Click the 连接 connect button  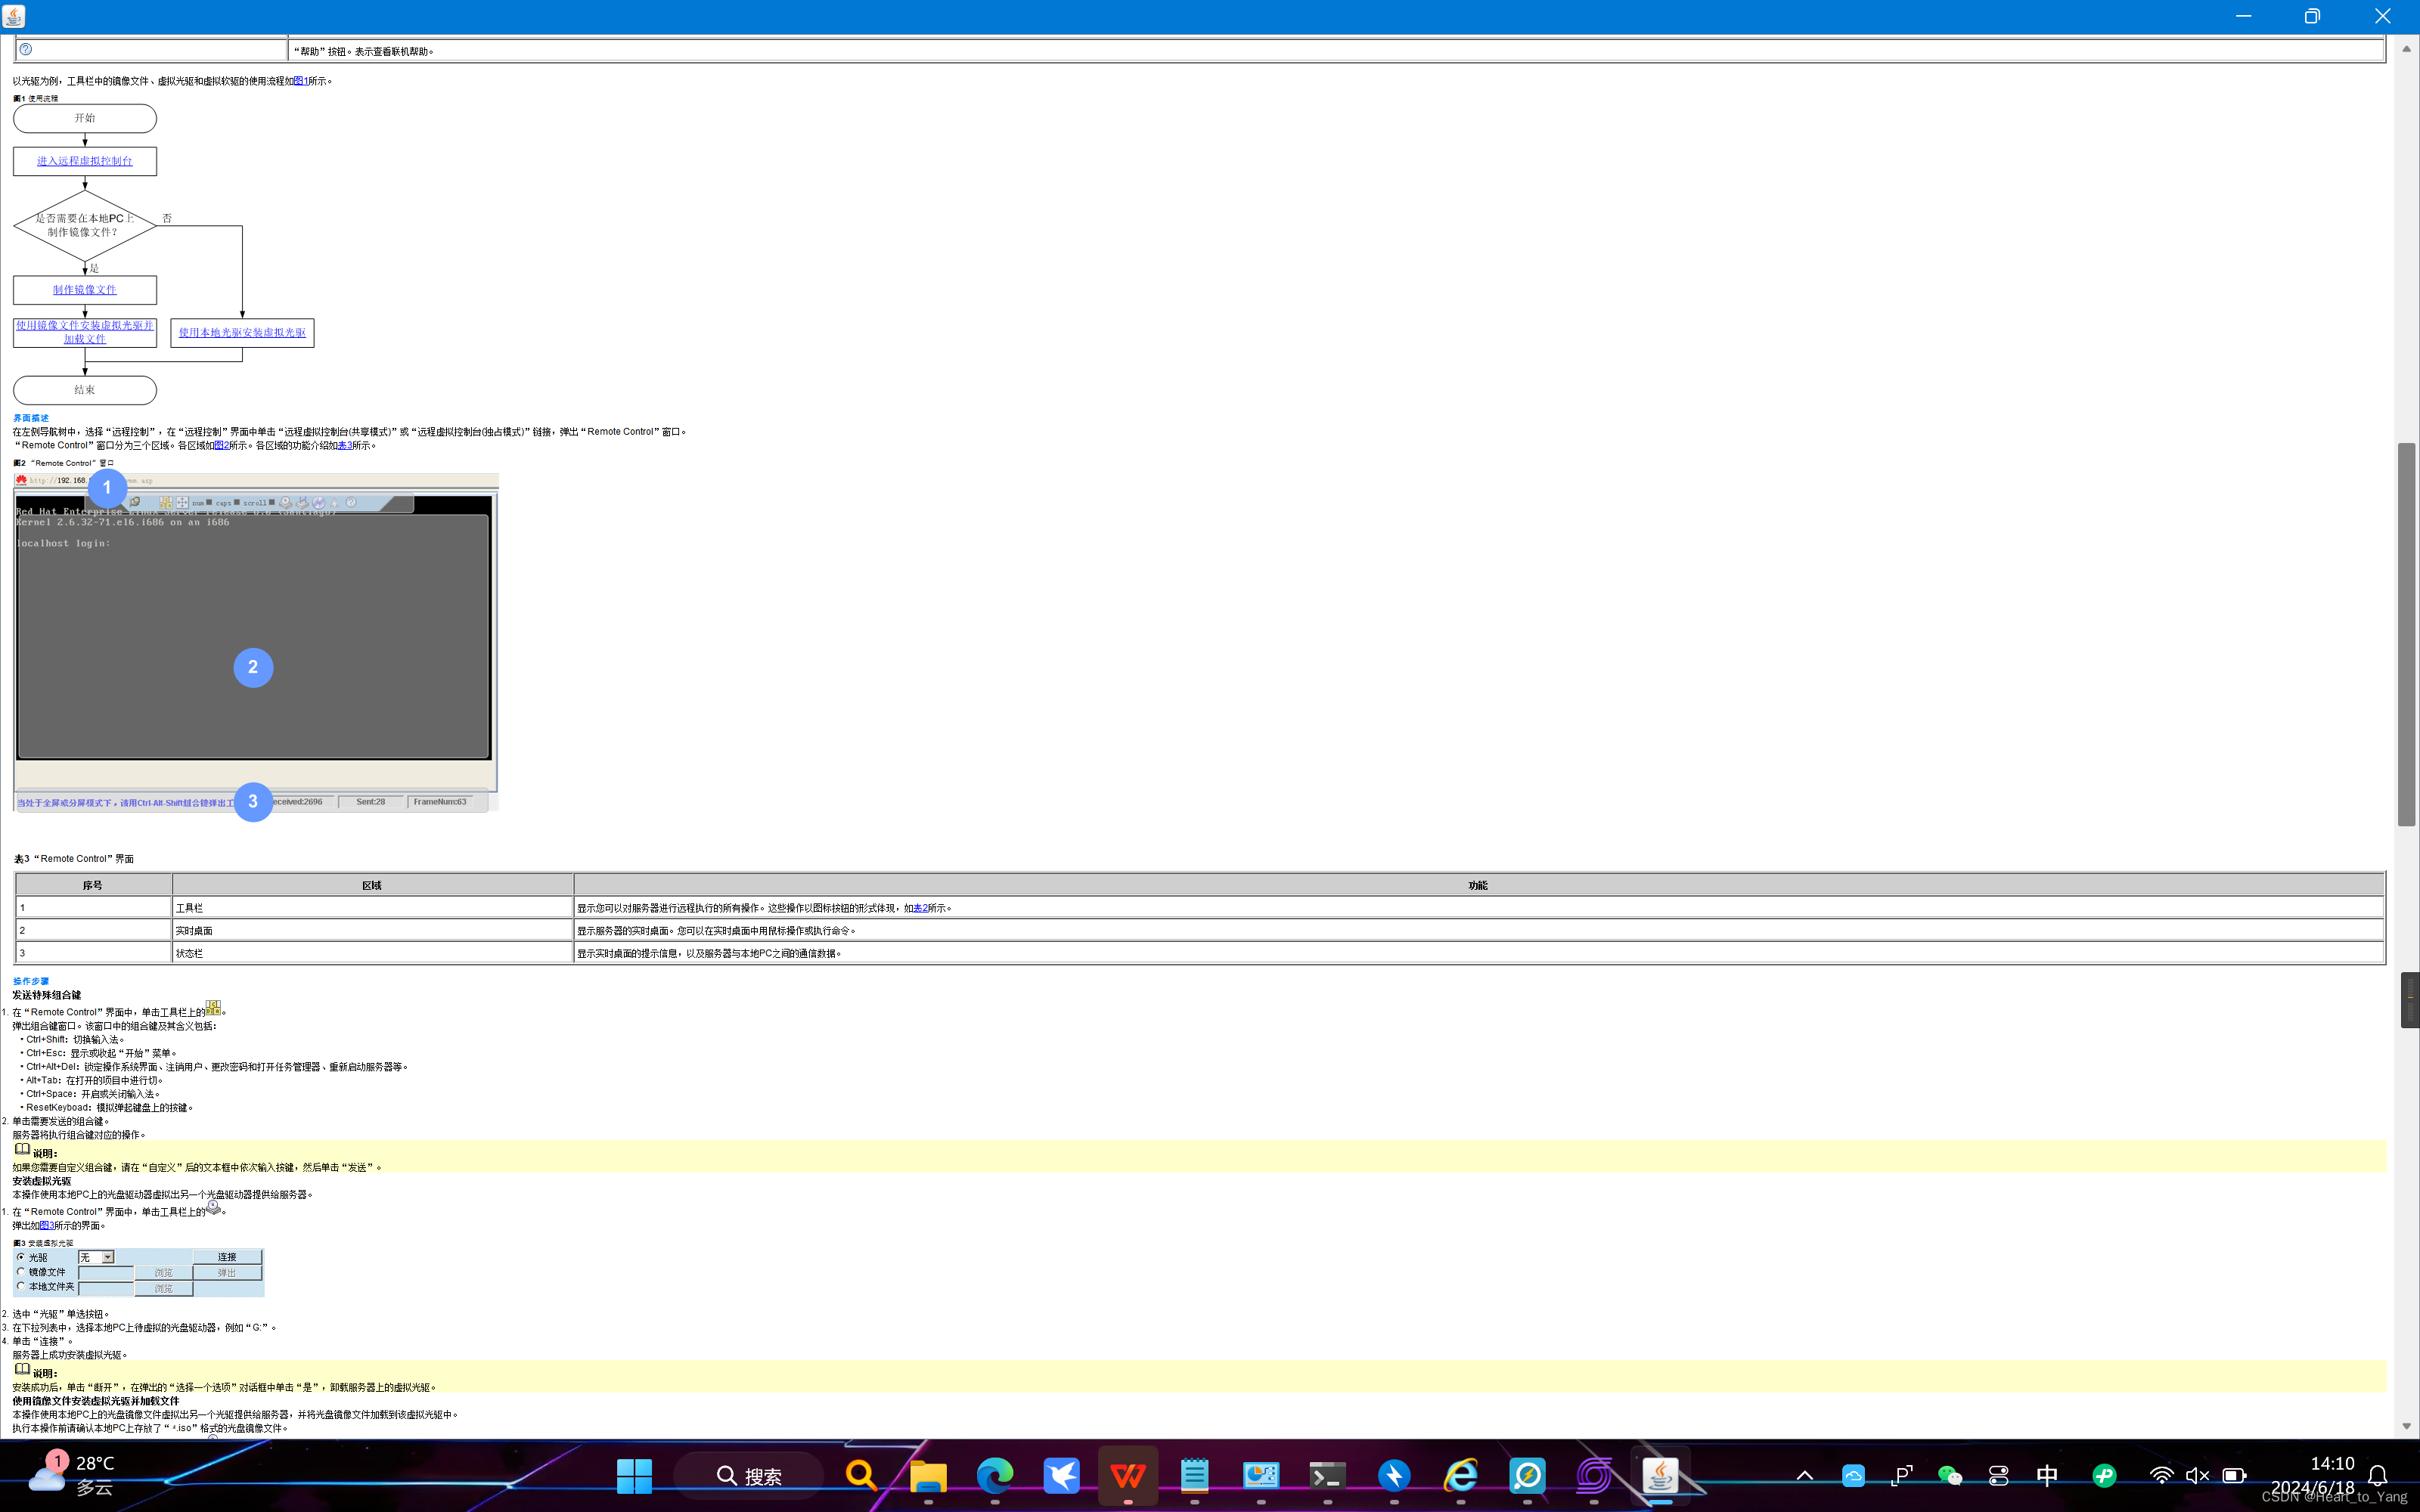coord(227,1257)
